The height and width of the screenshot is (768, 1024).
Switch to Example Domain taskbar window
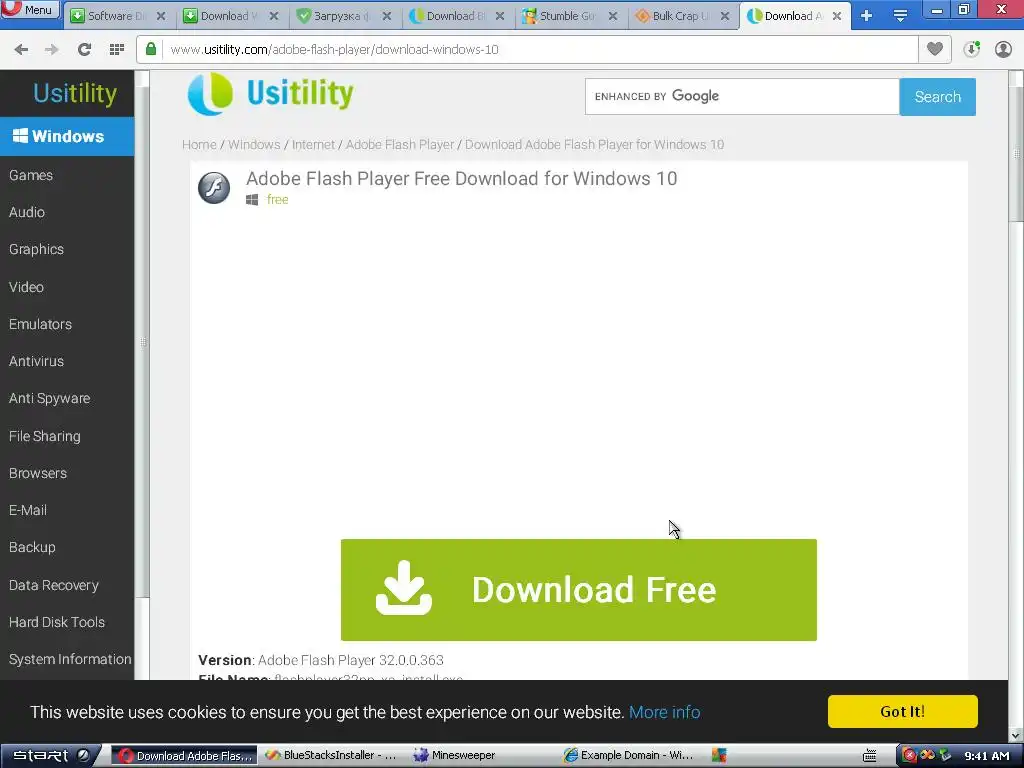628,756
